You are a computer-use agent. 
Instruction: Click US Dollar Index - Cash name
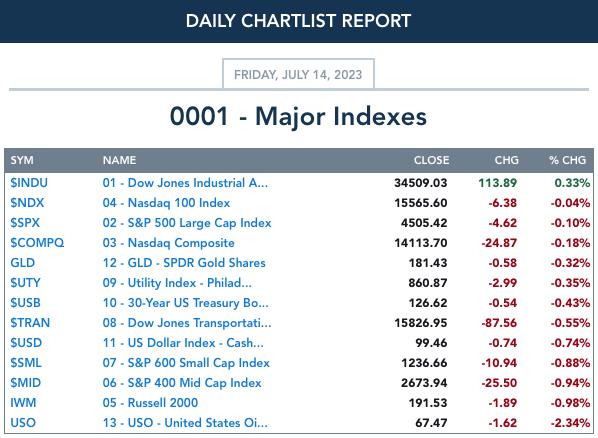point(183,343)
